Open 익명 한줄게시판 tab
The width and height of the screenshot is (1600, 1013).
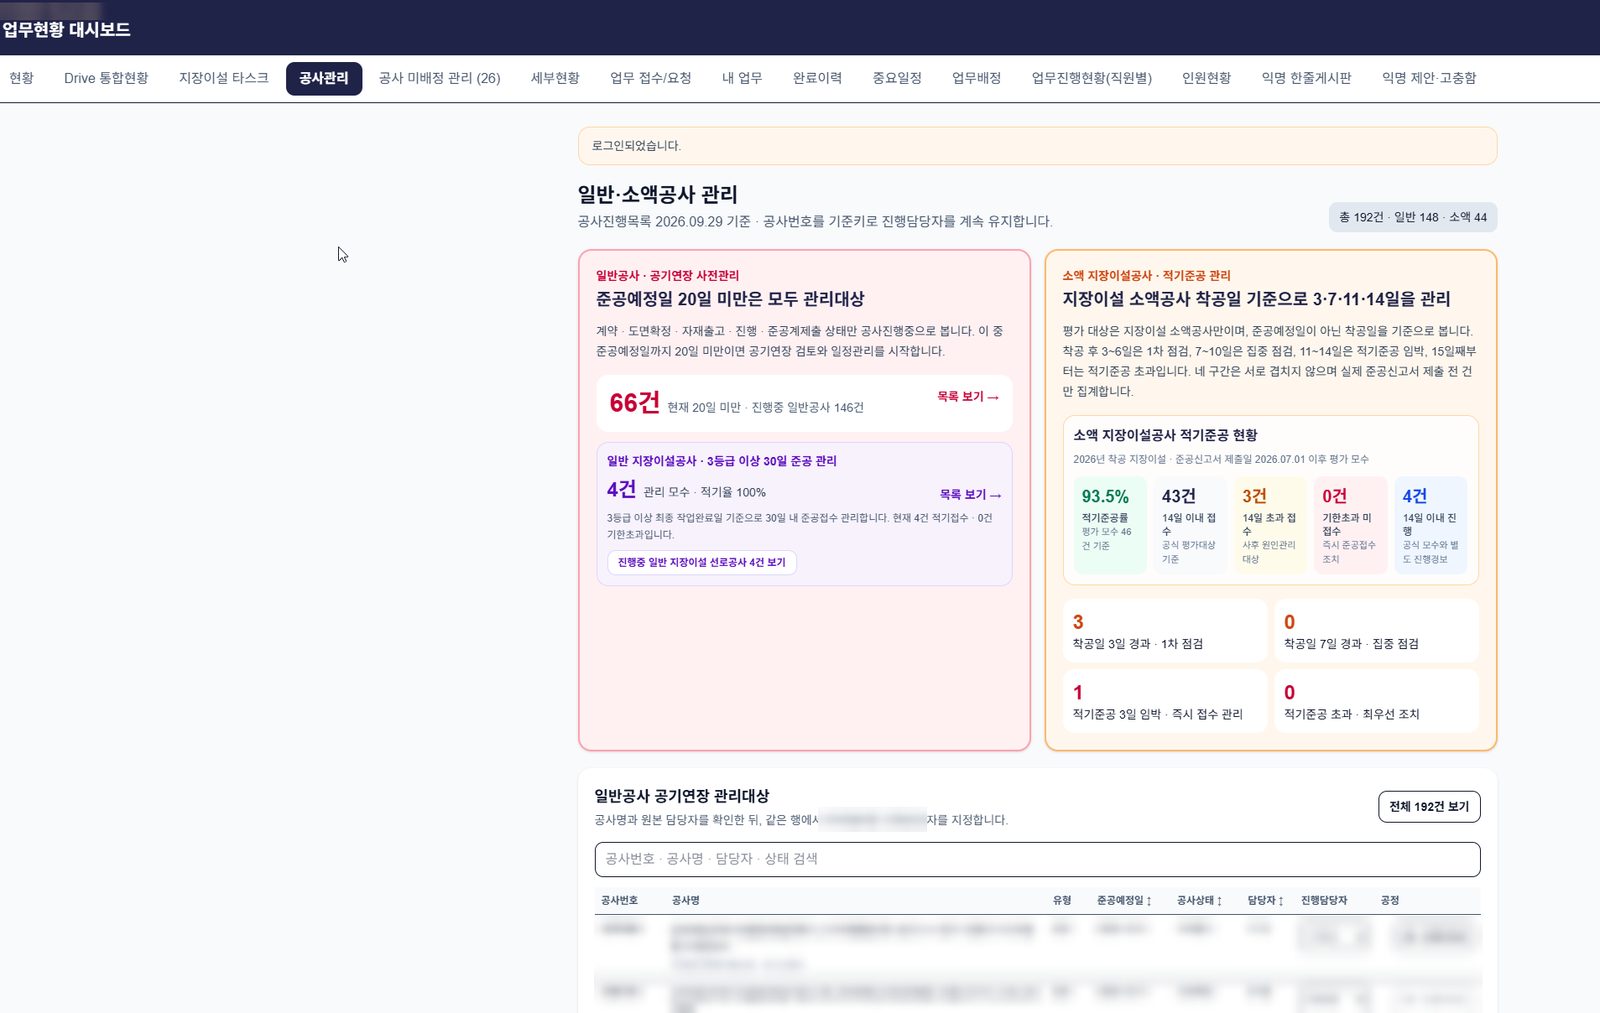[x=1306, y=78]
